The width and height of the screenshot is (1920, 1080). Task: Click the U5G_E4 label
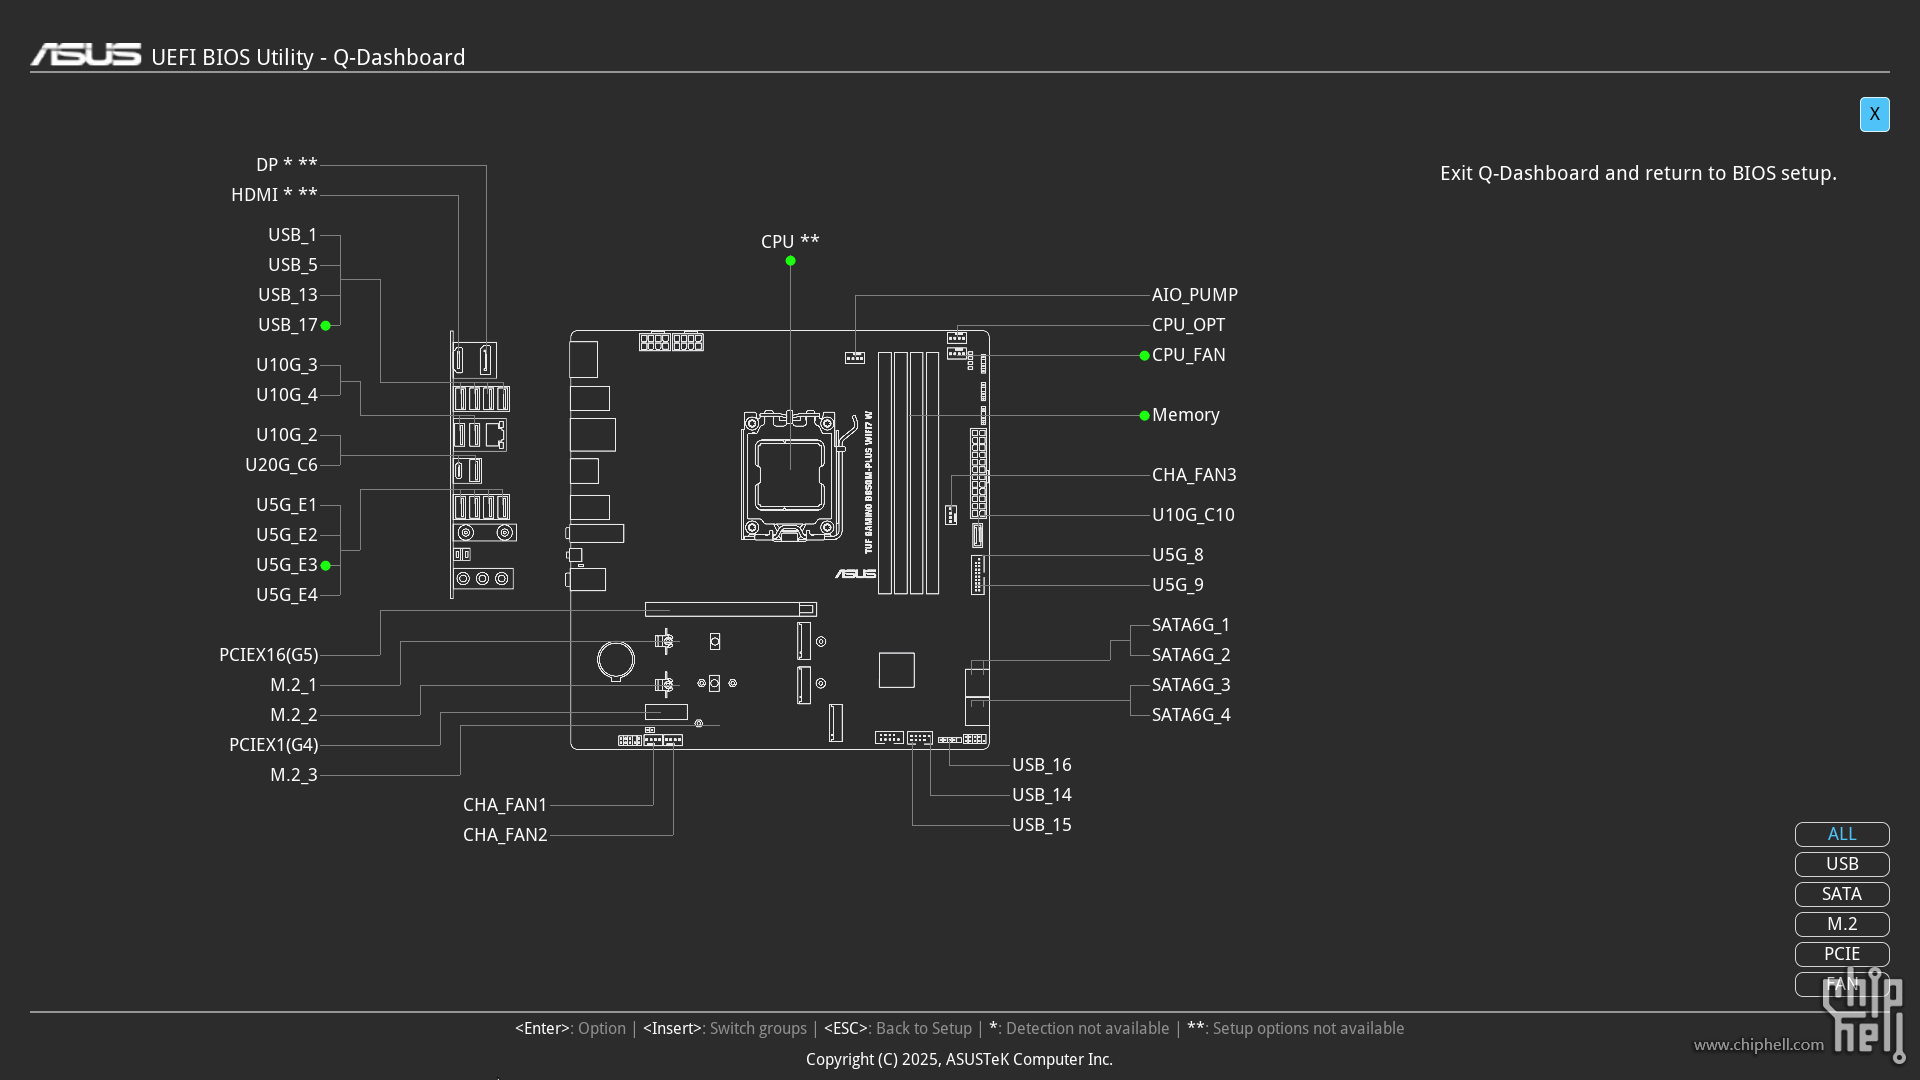coord(286,595)
